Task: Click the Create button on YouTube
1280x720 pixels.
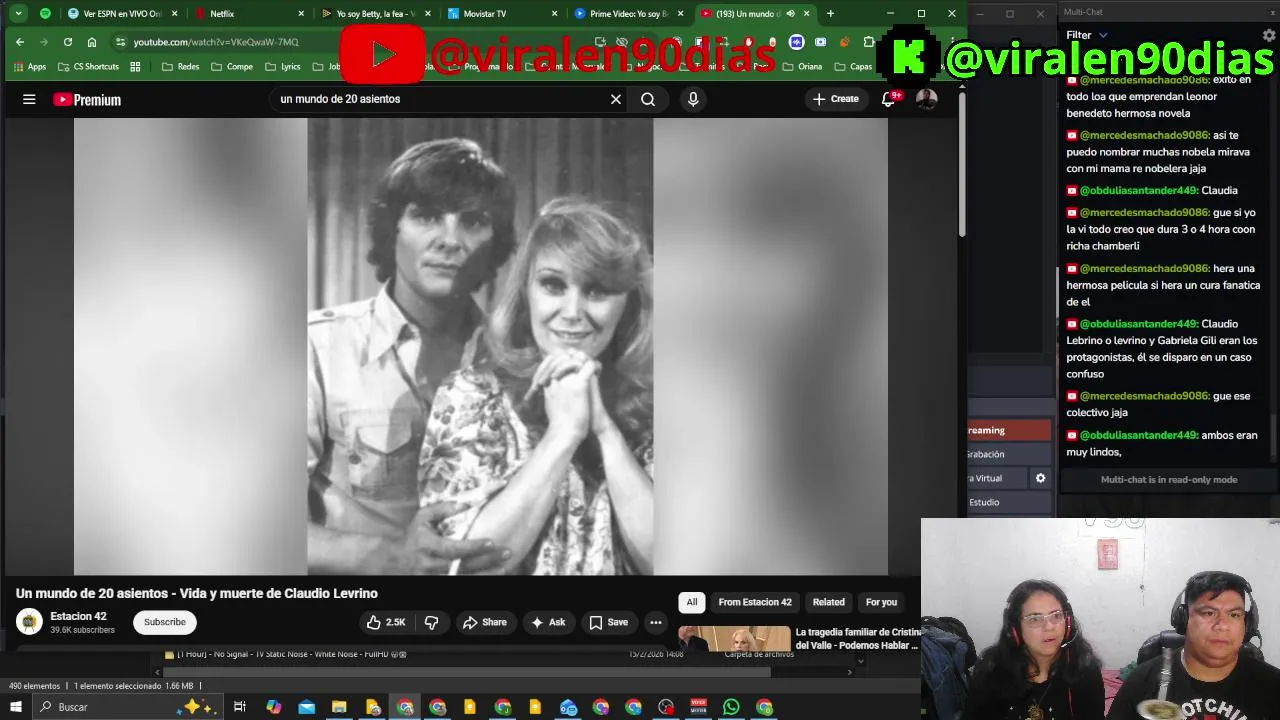Action: (x=835, y=99)
